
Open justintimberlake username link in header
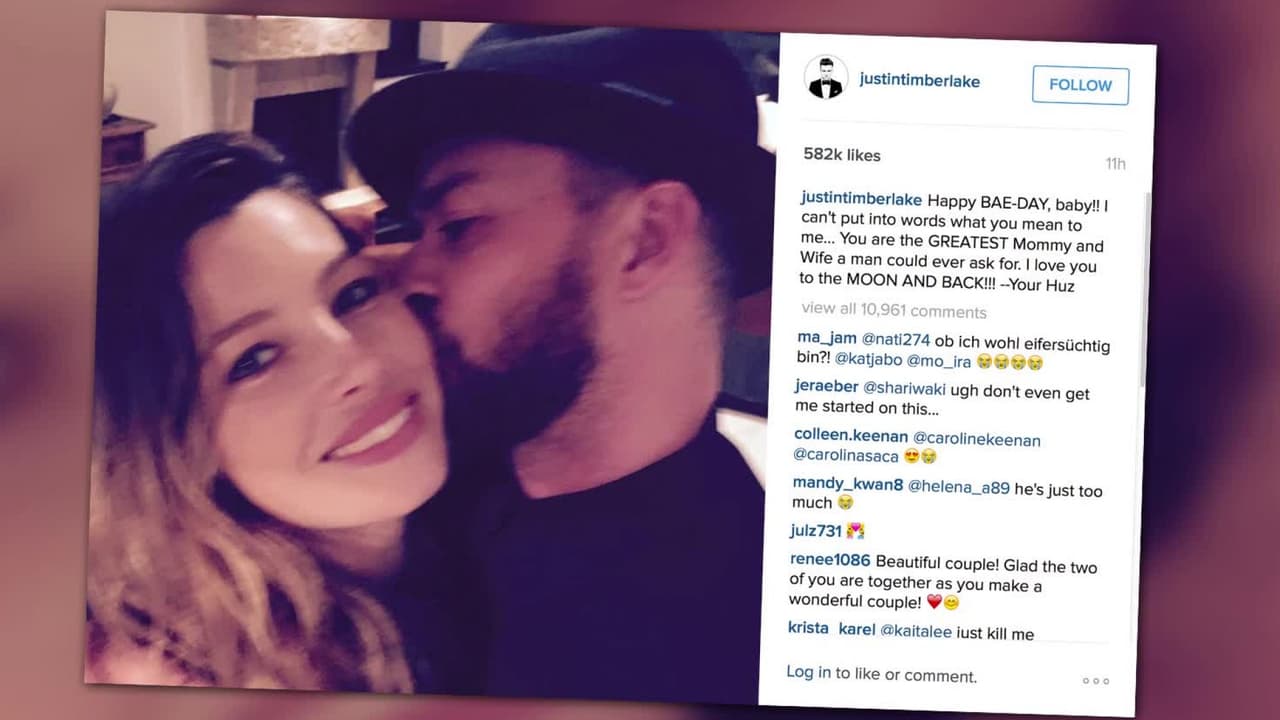point(919,81)
